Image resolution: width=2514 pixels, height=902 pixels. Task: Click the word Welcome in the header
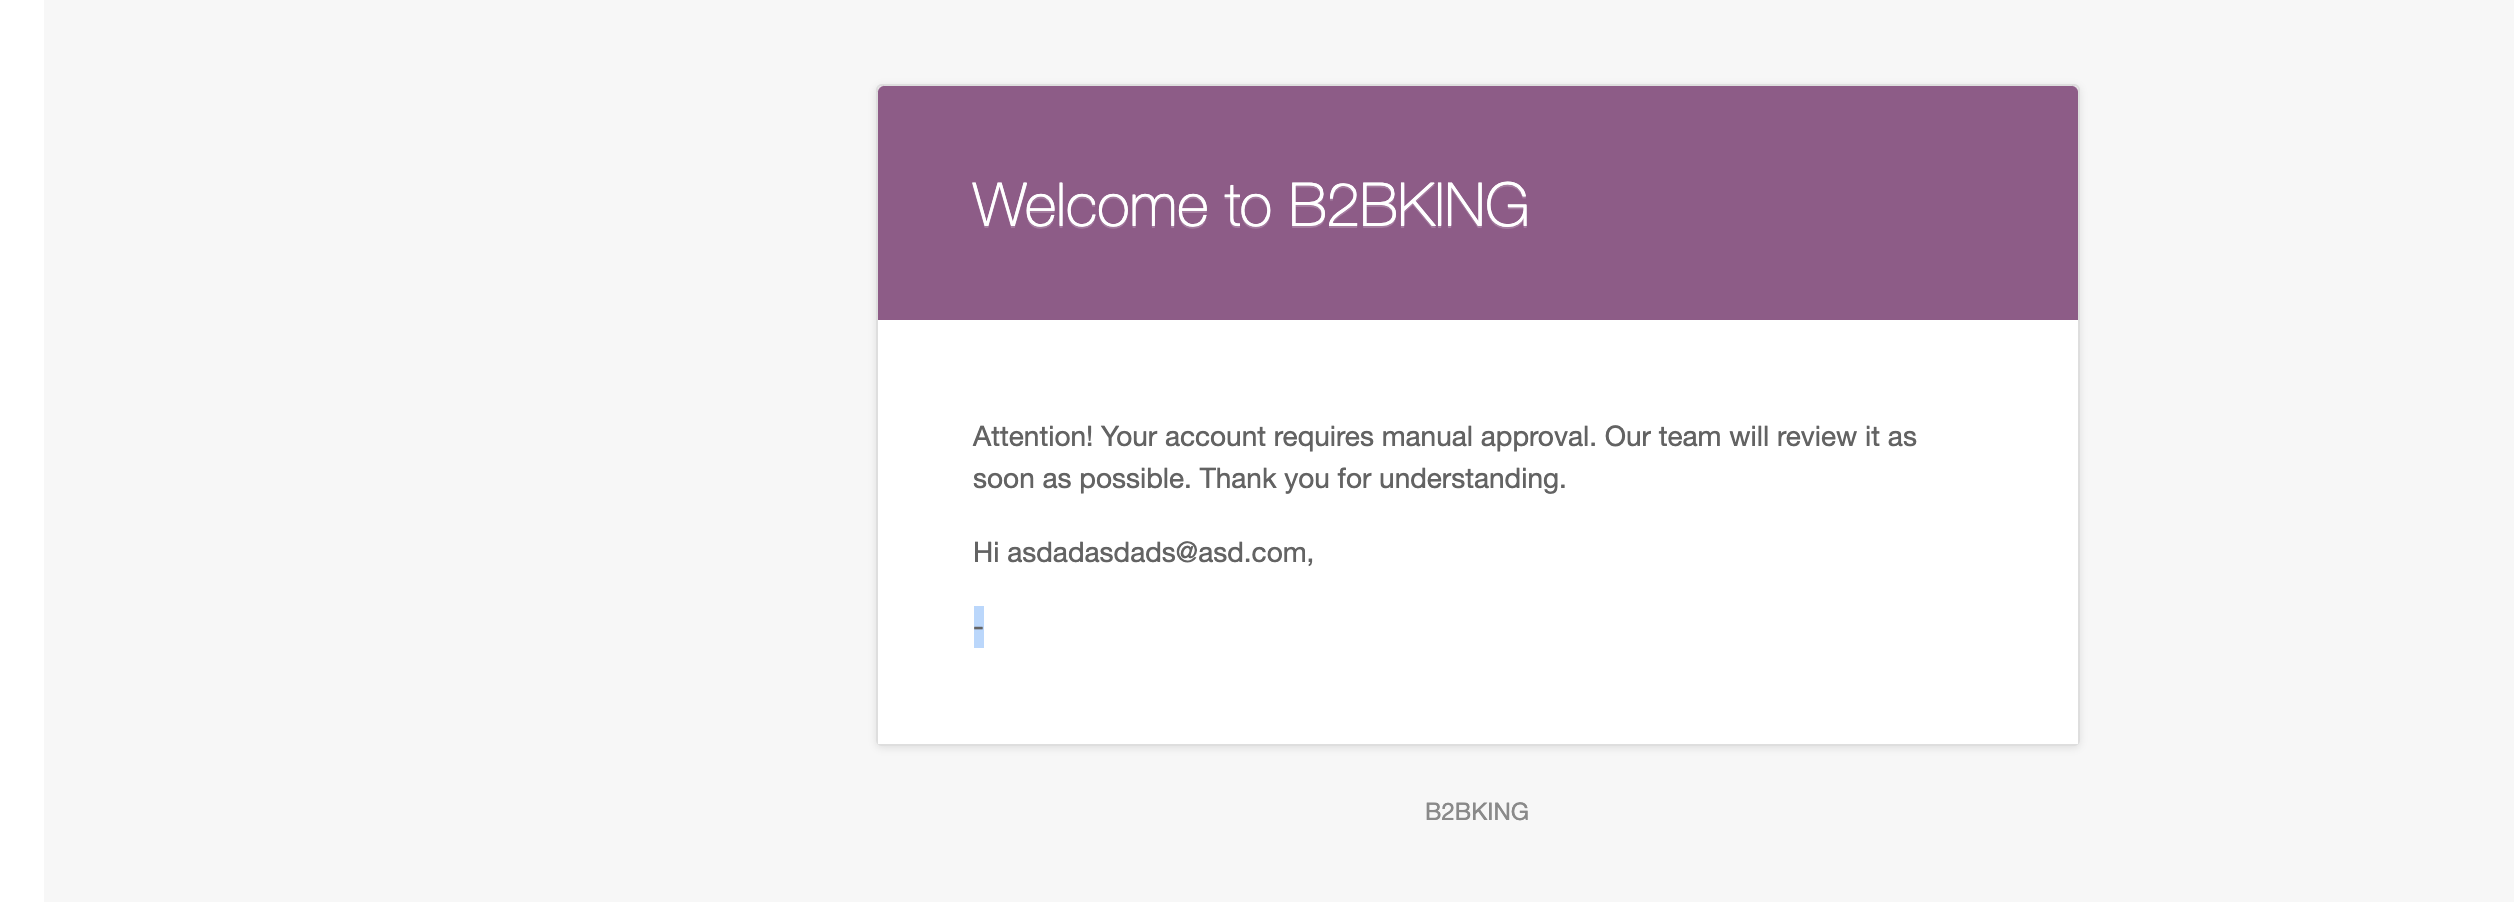pyautogui.click(x=1089, y=206)
